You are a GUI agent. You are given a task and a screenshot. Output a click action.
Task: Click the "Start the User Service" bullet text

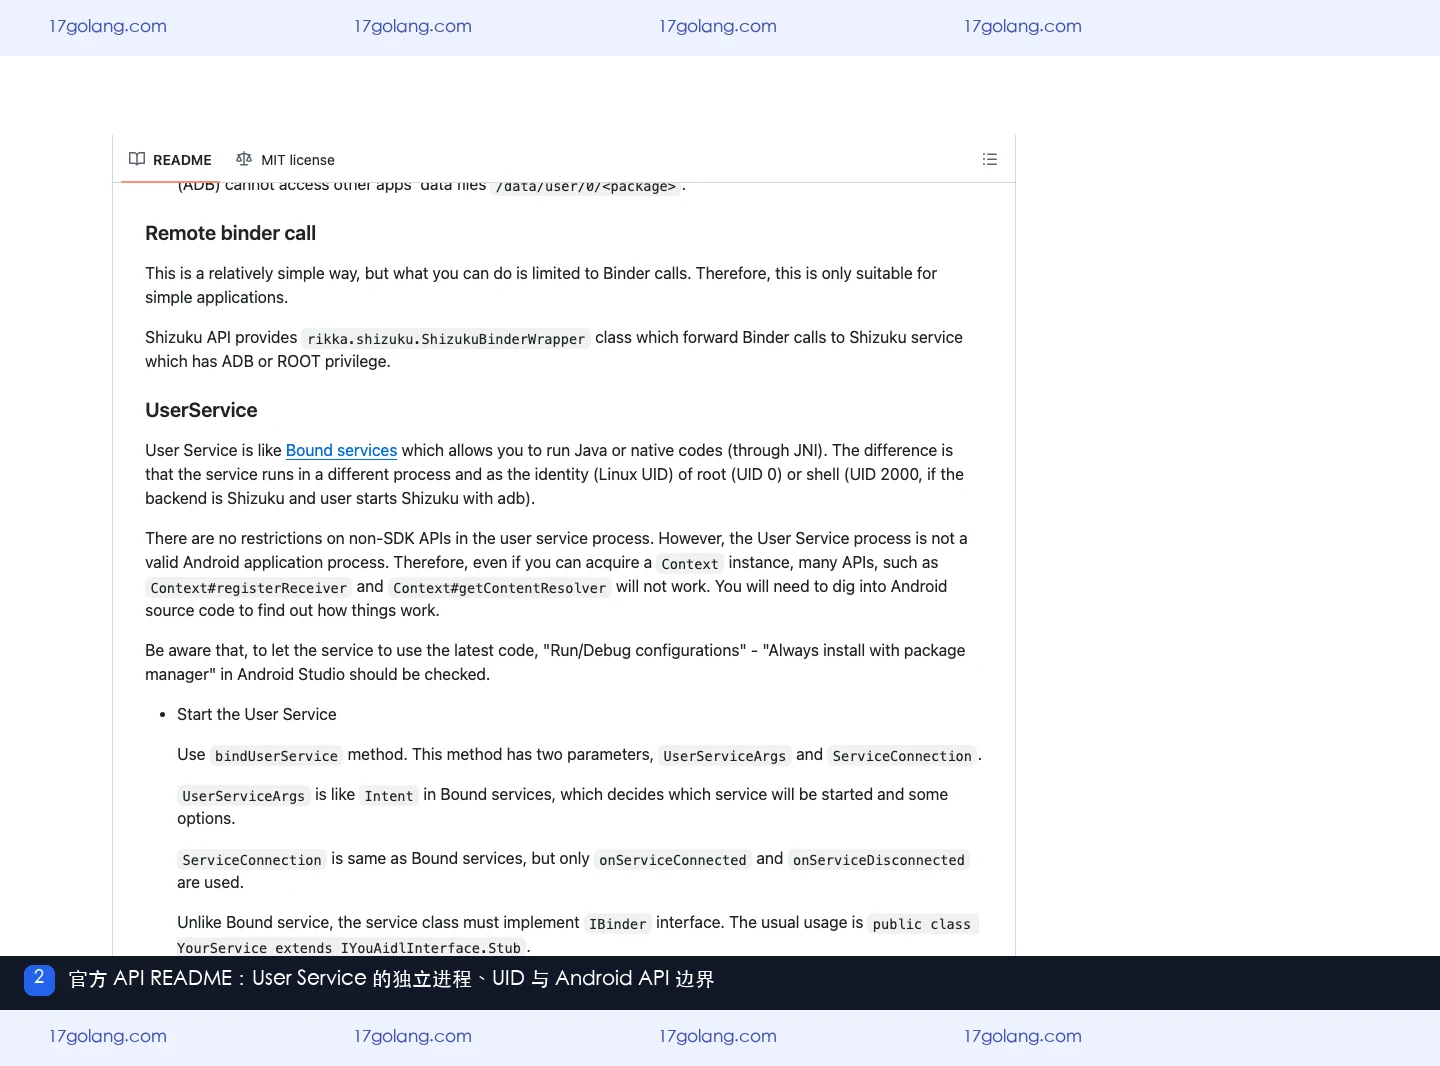tap(257, 714)
